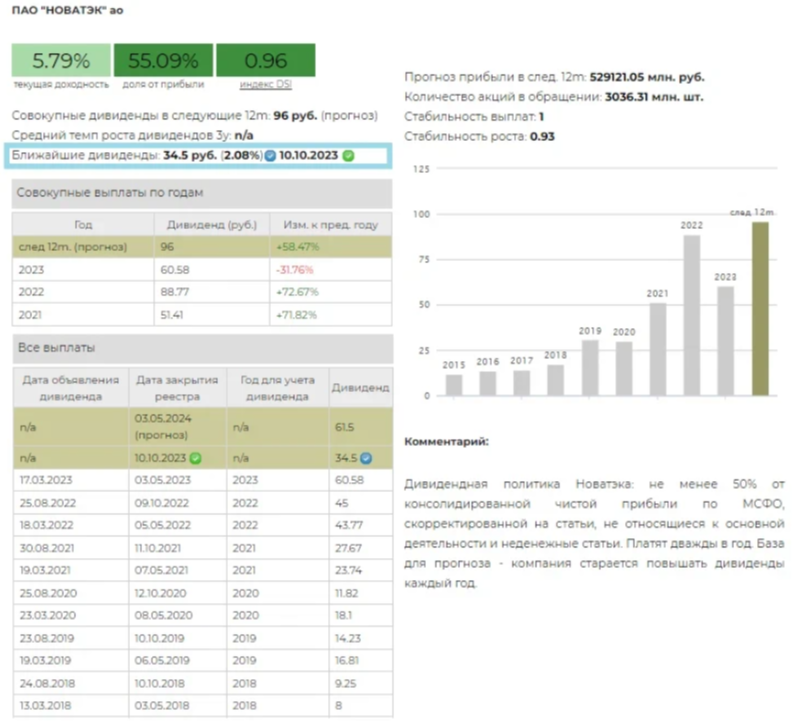The width and height of the screenshot is (810, 721).
Task: Select the olive 'след 12m' forecast chart bar
Action: click(x=760, y=308)
